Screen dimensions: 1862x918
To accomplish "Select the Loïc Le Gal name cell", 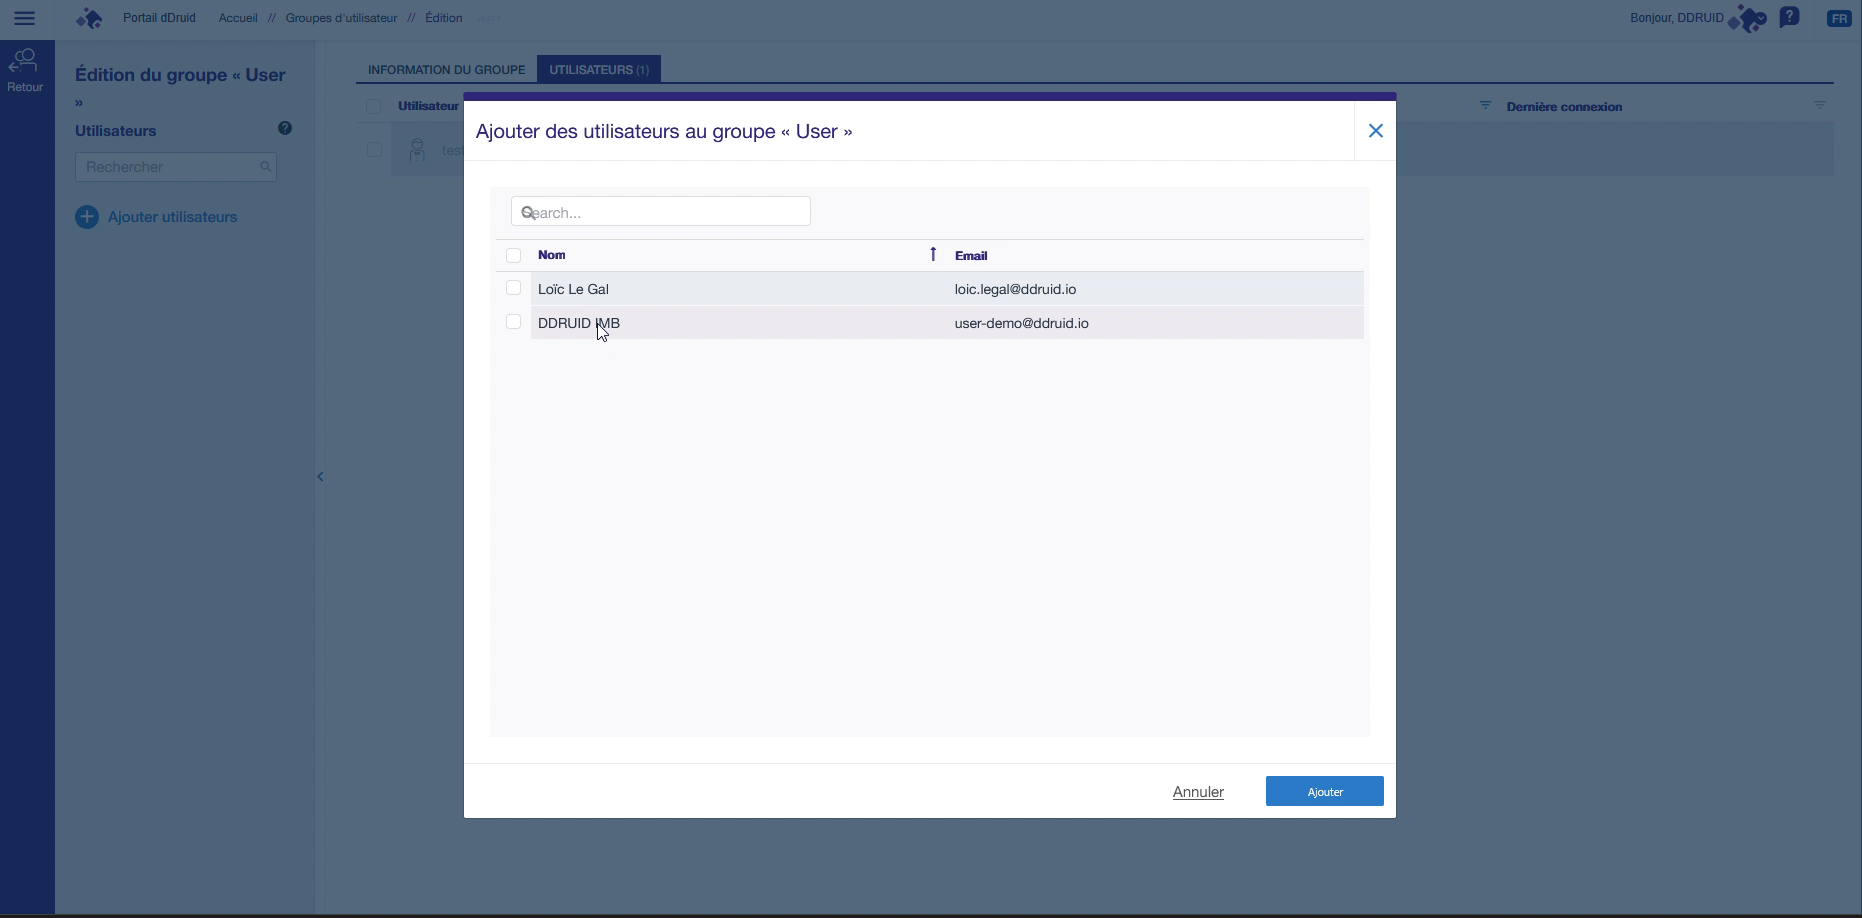I will click(573, 289).
